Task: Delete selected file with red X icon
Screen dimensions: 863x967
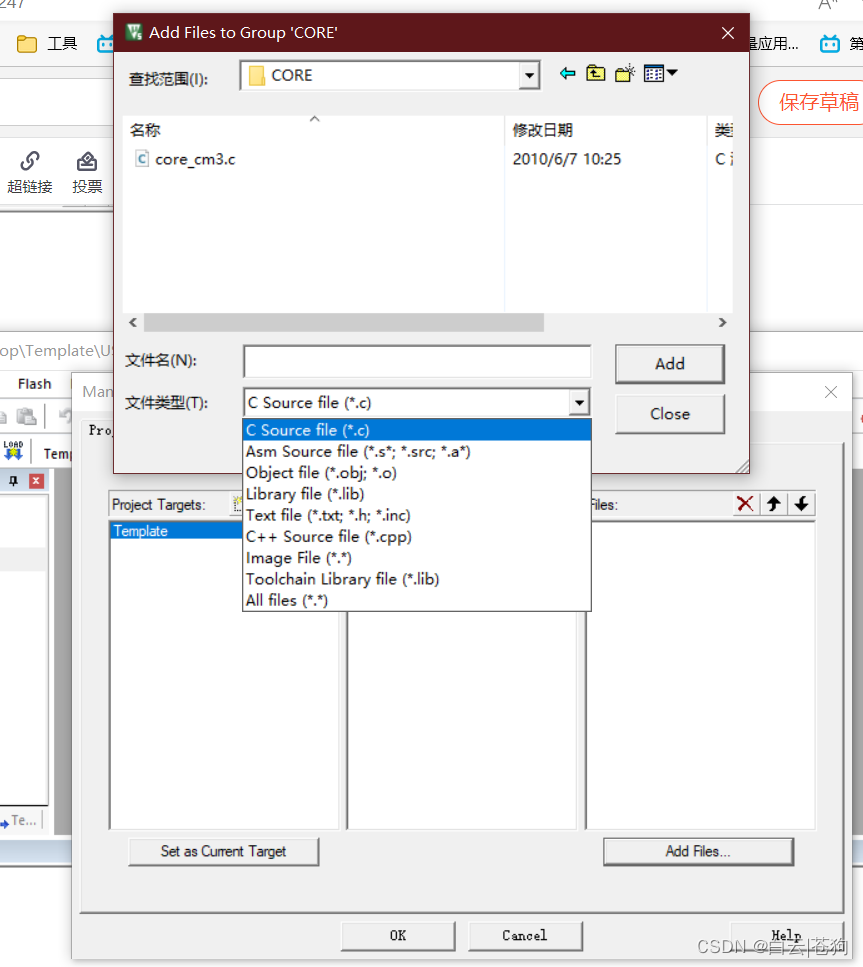Action: pos(745,504)
